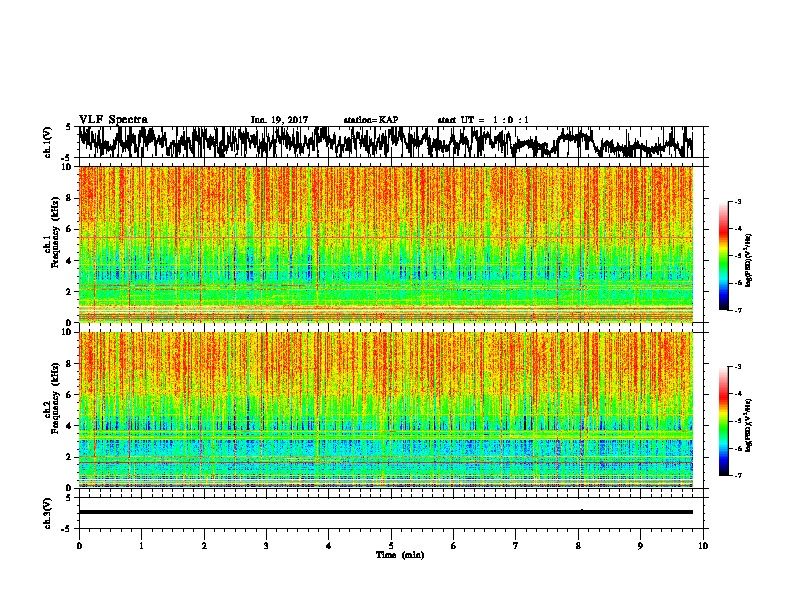
Task: Click the VLF Spectra title text
Action: point(113,120)
